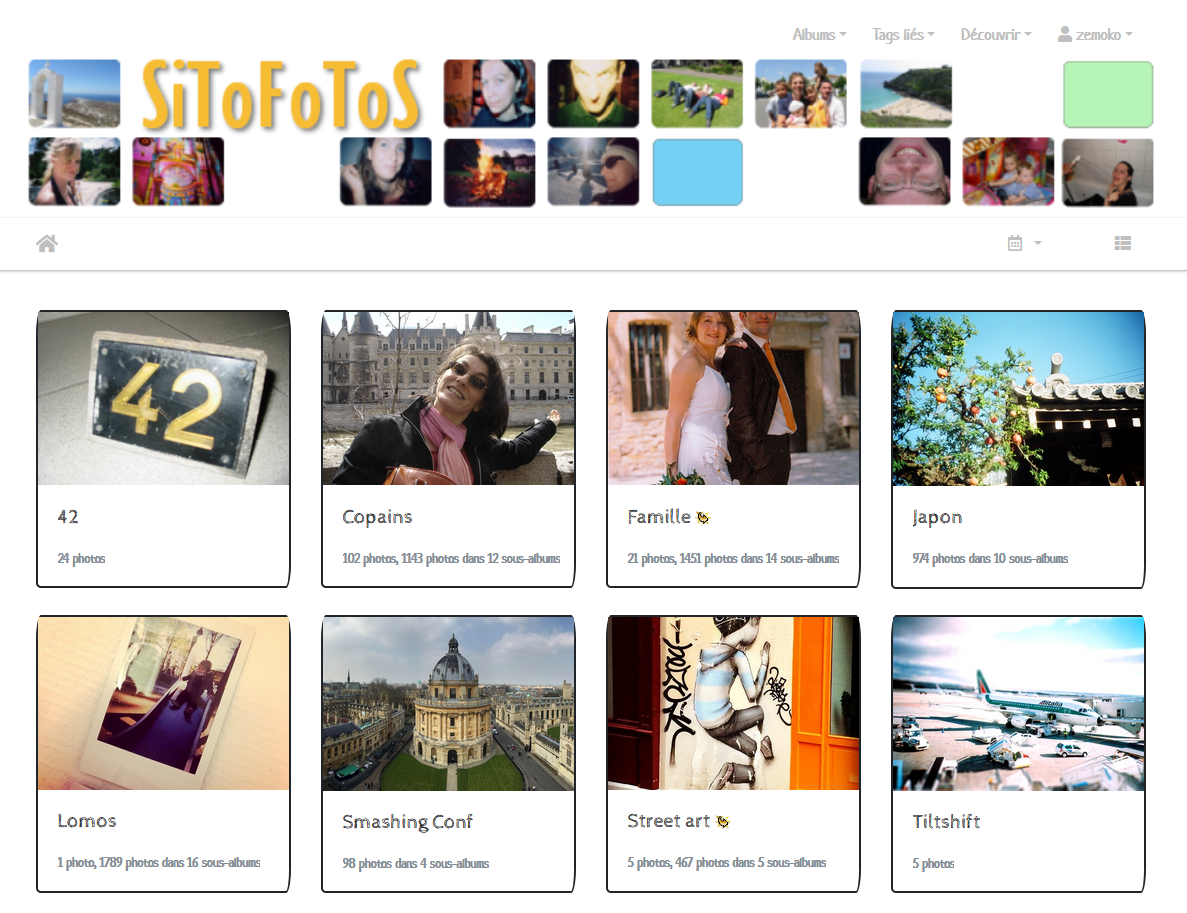Viewport: 1187px width, 913px height.
Task: Open the Albums dropdown menu
Action: click(x=819, y=34)
